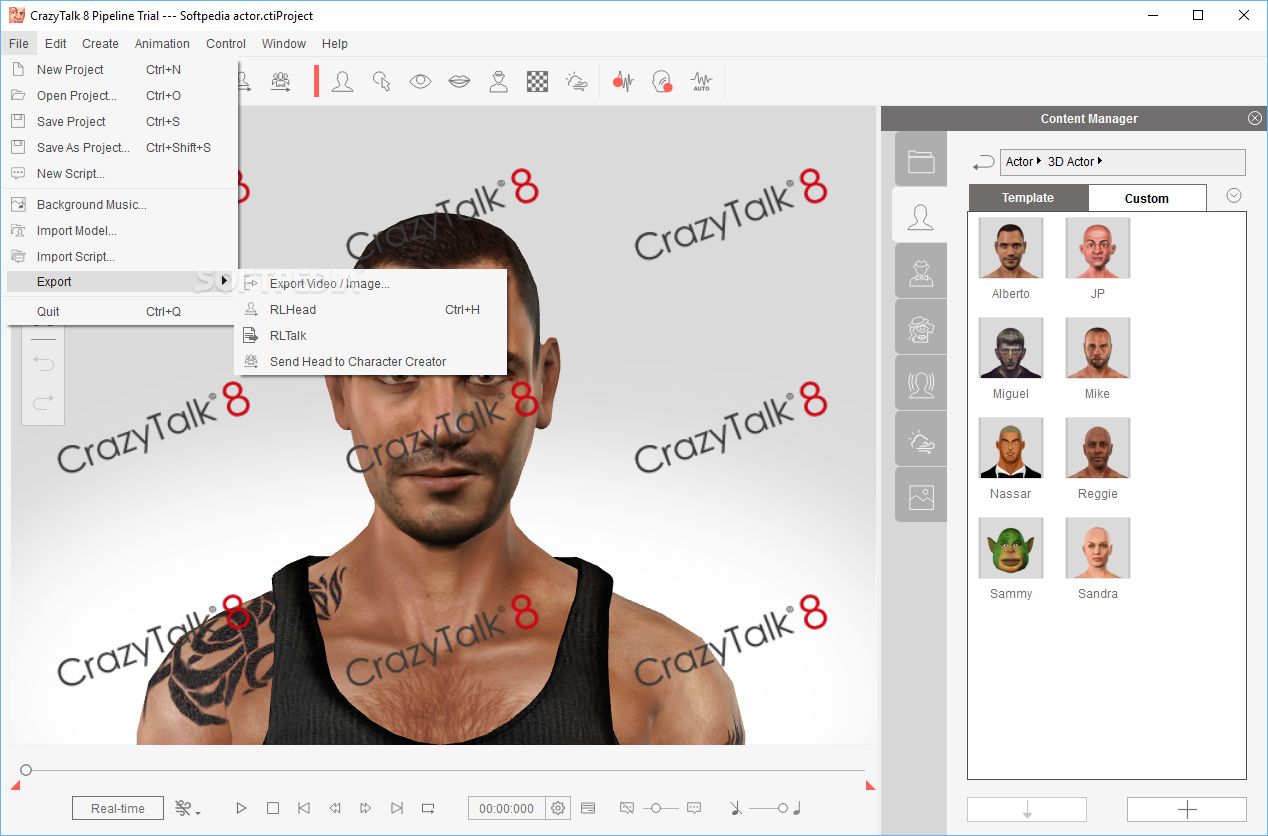This screenshot has width=1268, height=836.
Task: Open the mask face tab in Content Manager
Action: [x=921, y=328]
